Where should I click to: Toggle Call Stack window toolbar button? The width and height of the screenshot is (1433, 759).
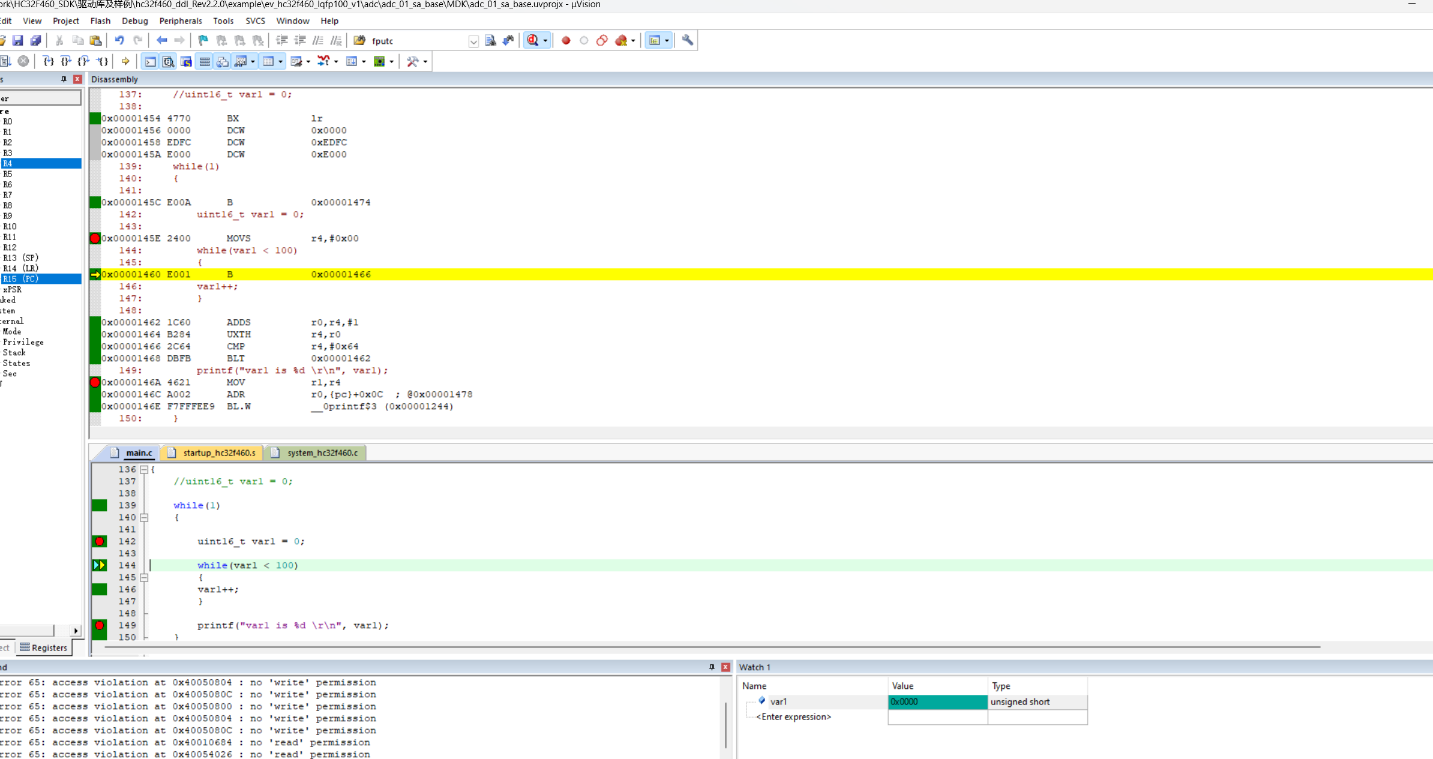coord(222,62)
